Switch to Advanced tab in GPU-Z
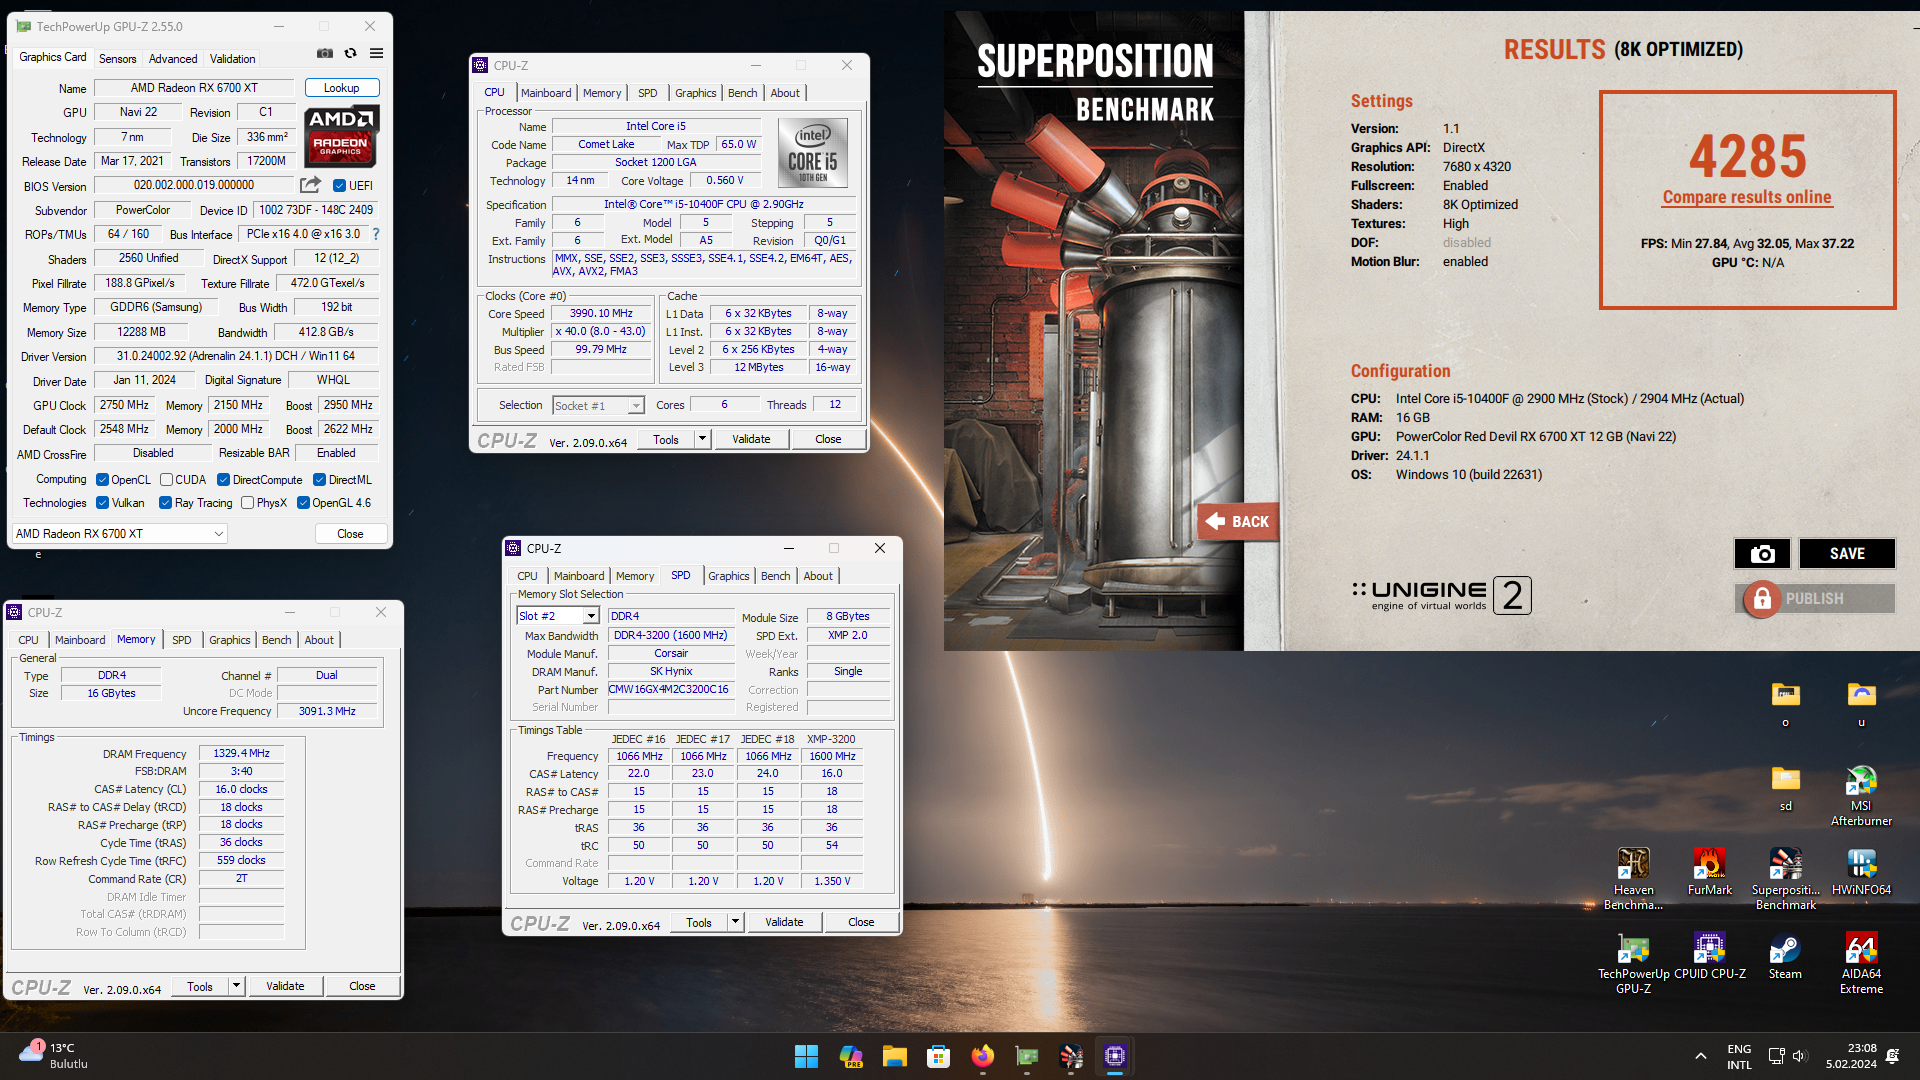This screenshot has width=1920, height=1080. pyautogui.click(x=173, y=59)
